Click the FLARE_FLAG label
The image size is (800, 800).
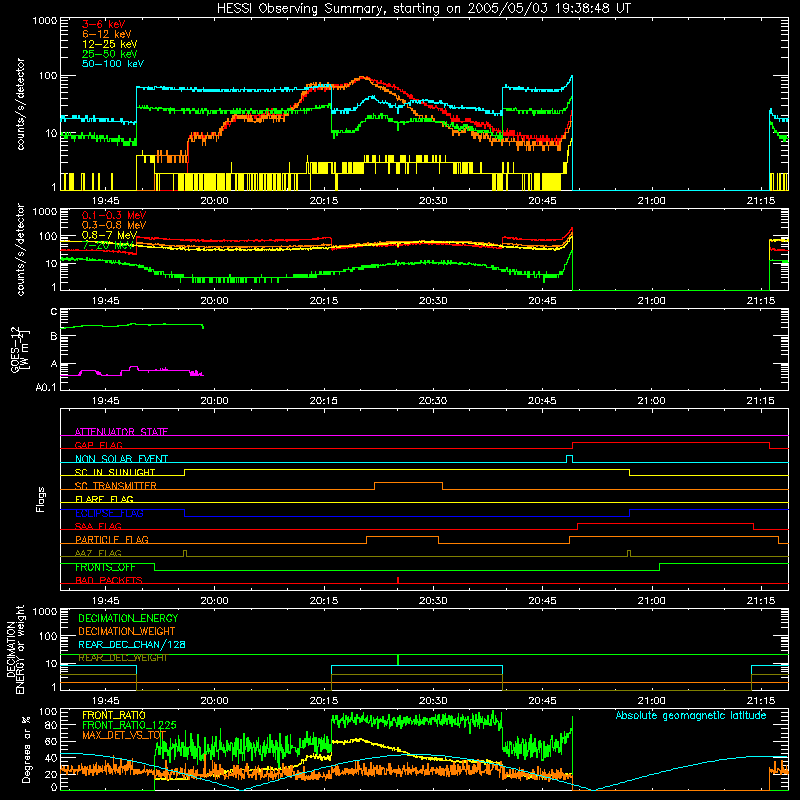(104, 499)
